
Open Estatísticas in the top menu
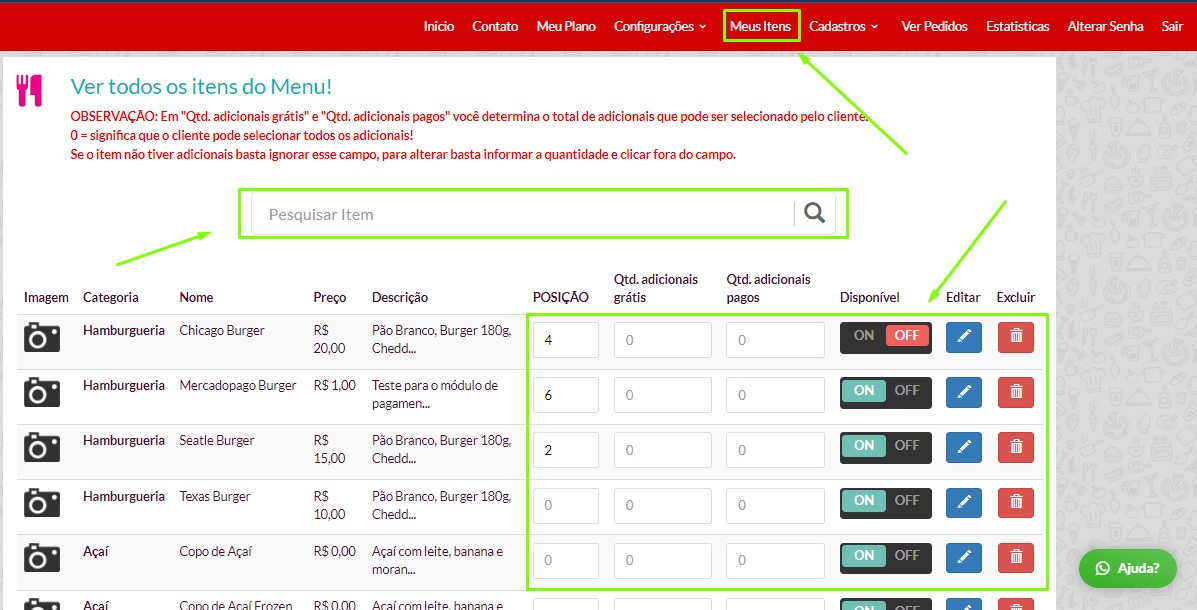tap(1017, 26)
